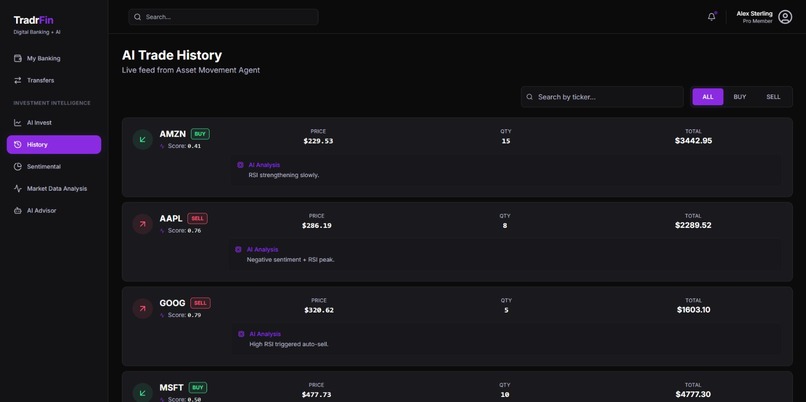Click the GOOG ticker name
806x402 pixels.
(x=172, y=303)
